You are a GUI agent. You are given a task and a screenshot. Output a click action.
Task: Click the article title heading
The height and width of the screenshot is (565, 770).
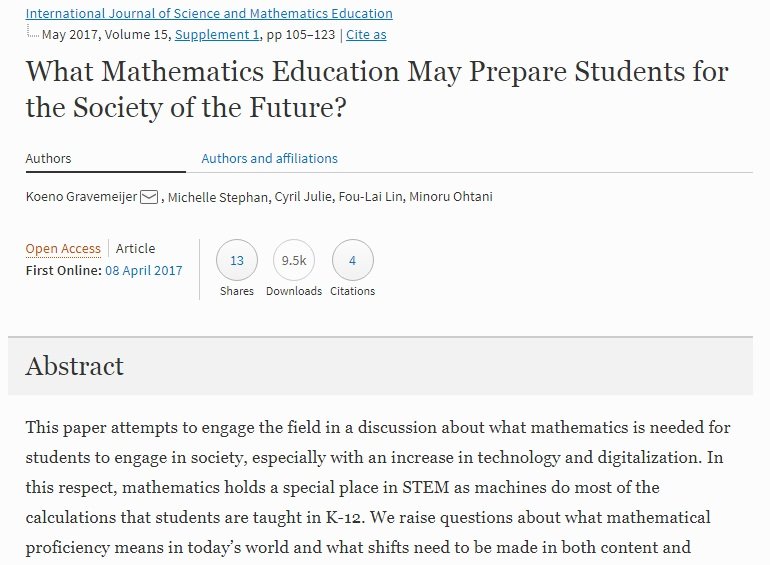(x=377, y=89)
